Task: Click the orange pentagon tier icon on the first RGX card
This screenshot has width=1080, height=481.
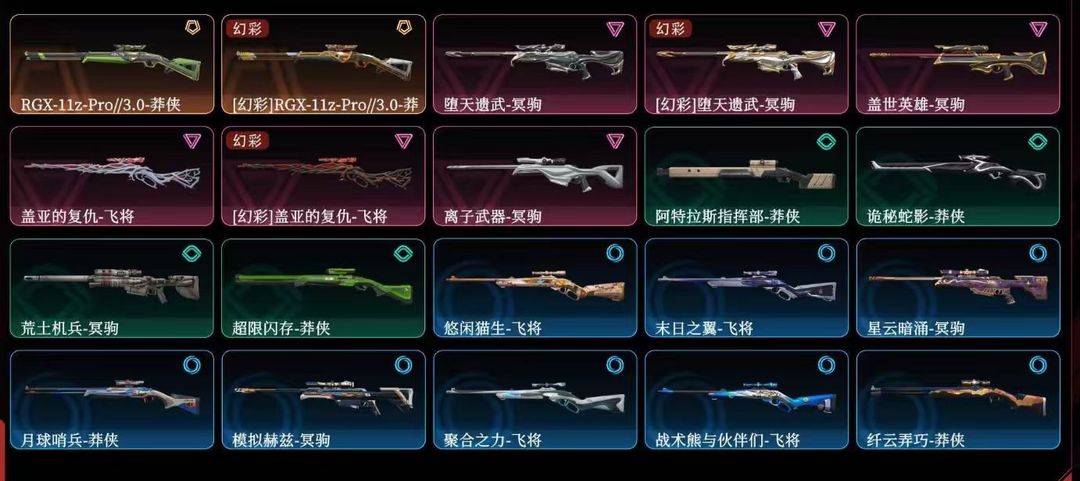Action: [193, 29]
